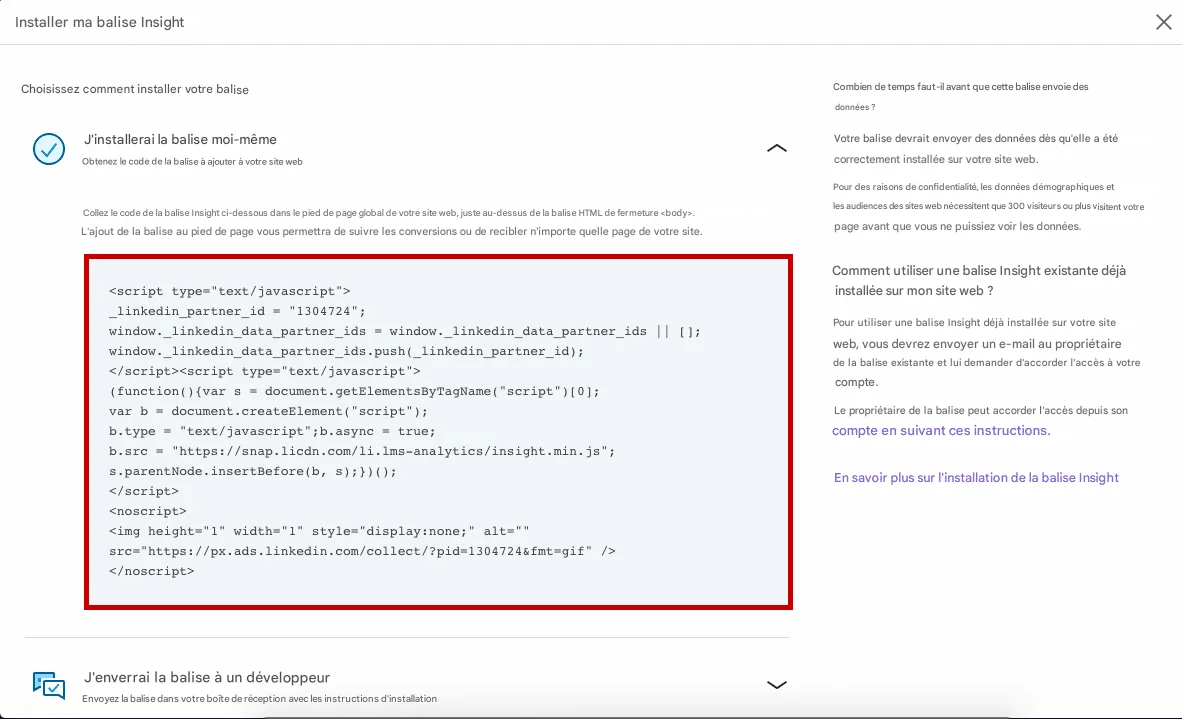Open 'En savoir plus sur l'installation de la balise Insight'

pos(976,478)
